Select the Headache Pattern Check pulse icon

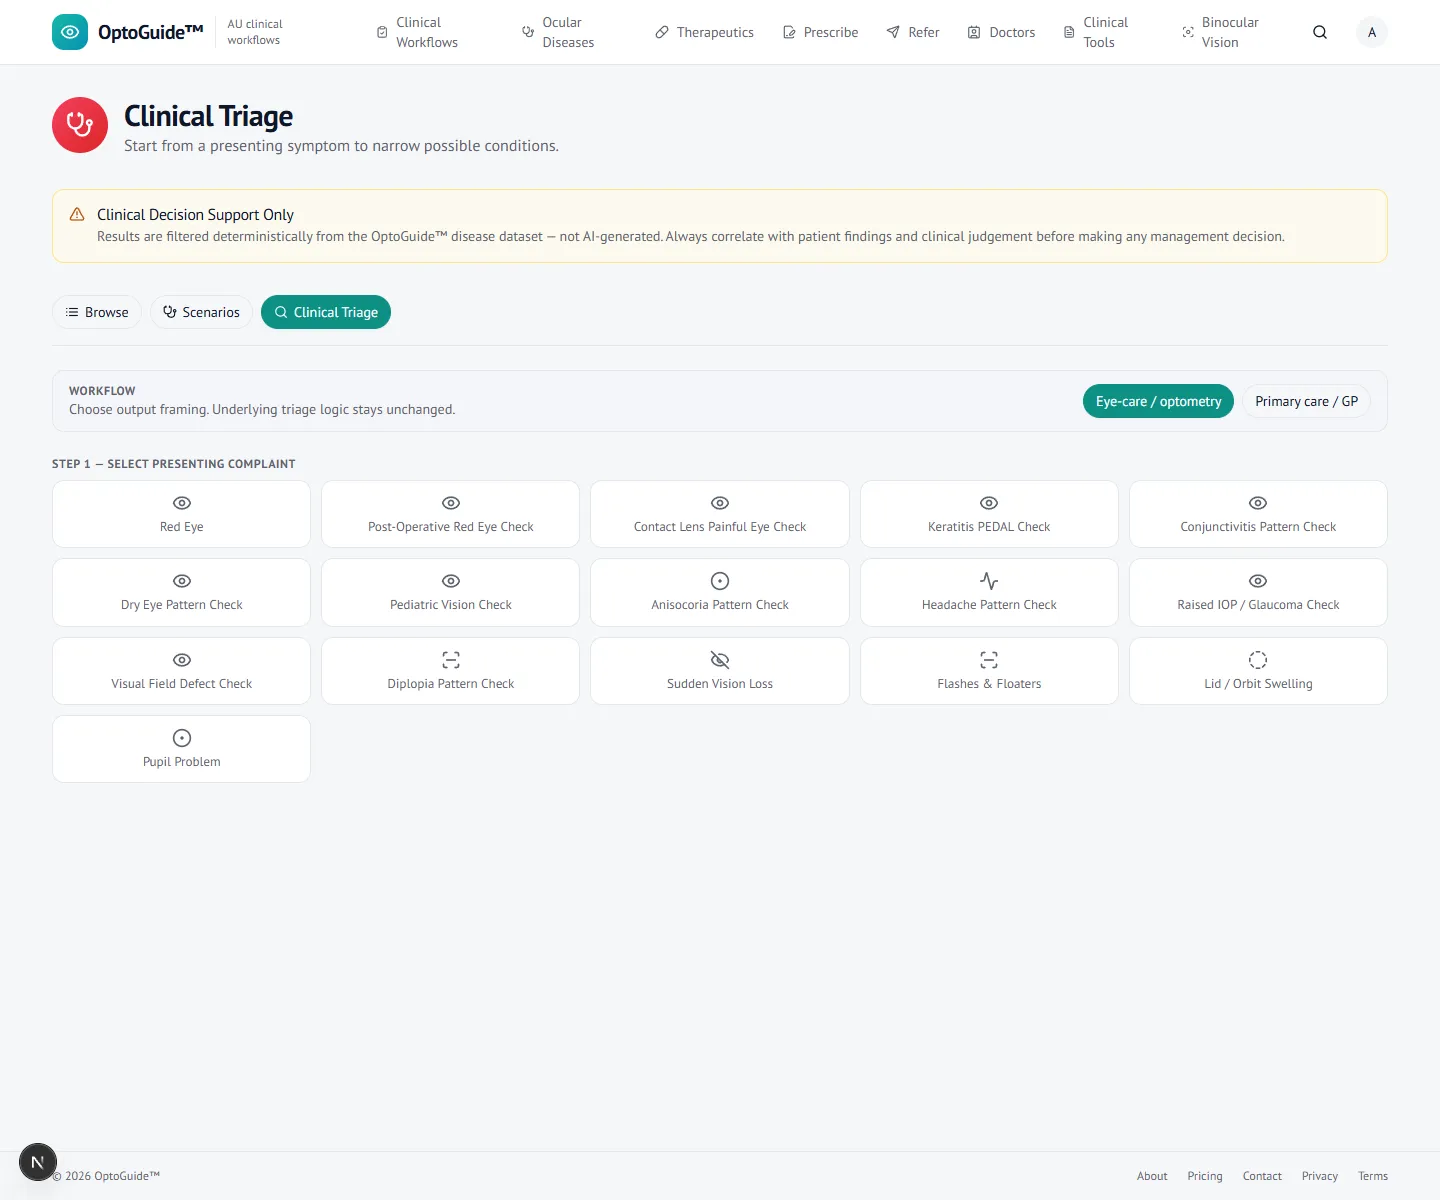tap(989, 581)
